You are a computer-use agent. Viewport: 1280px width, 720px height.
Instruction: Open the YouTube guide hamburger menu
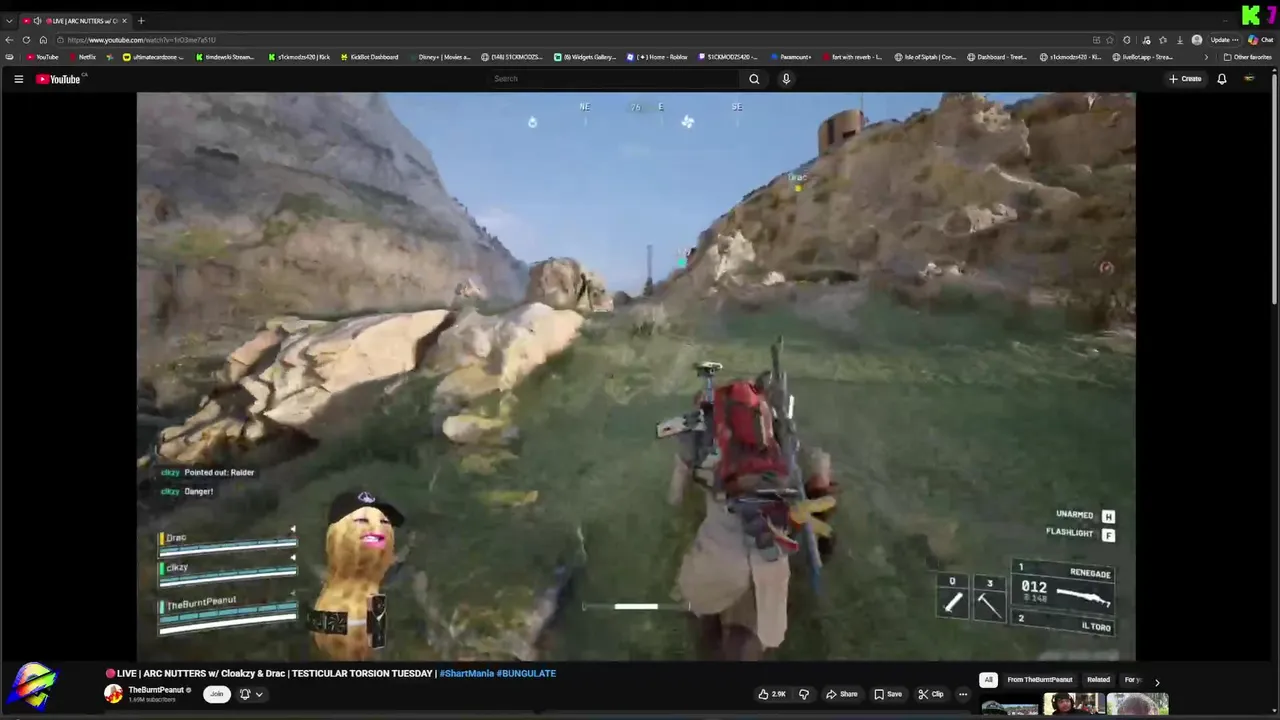click(18, 79)
